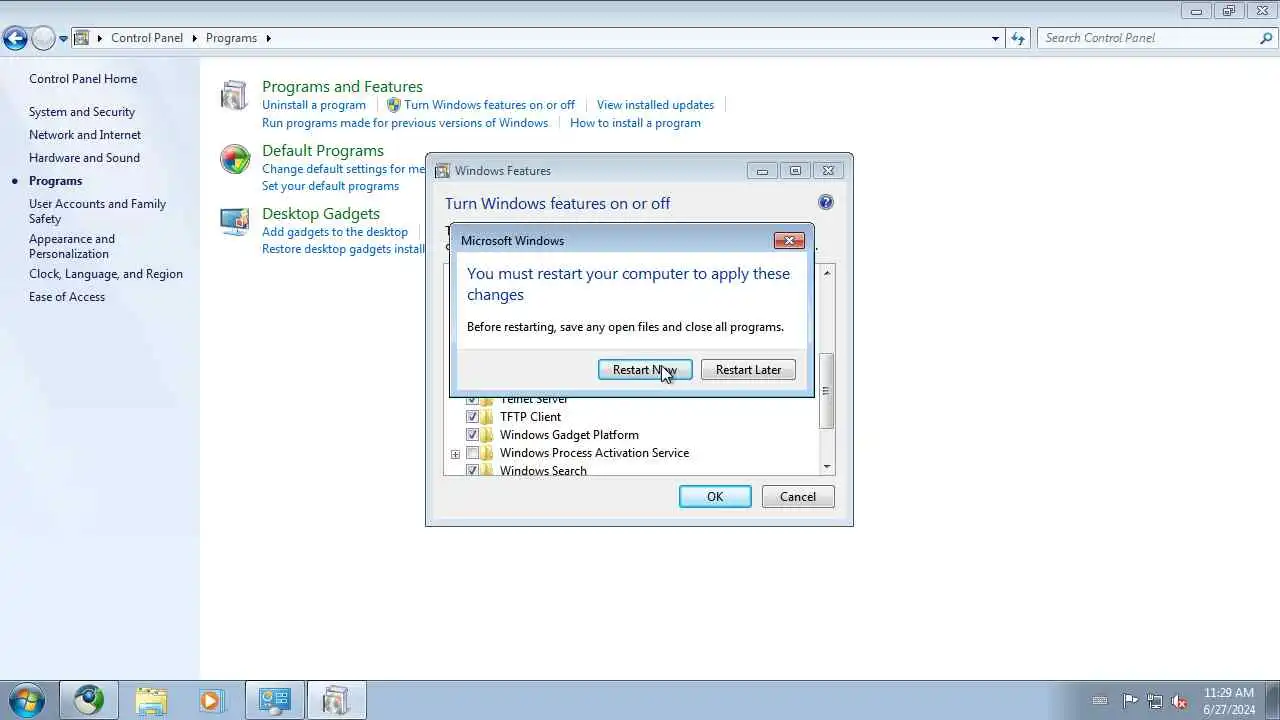Image resolution: width=1280 pixels, height=720 pixels.
Task: Click Windows Gadget Platform folder icon
Action: coord(487,435)
